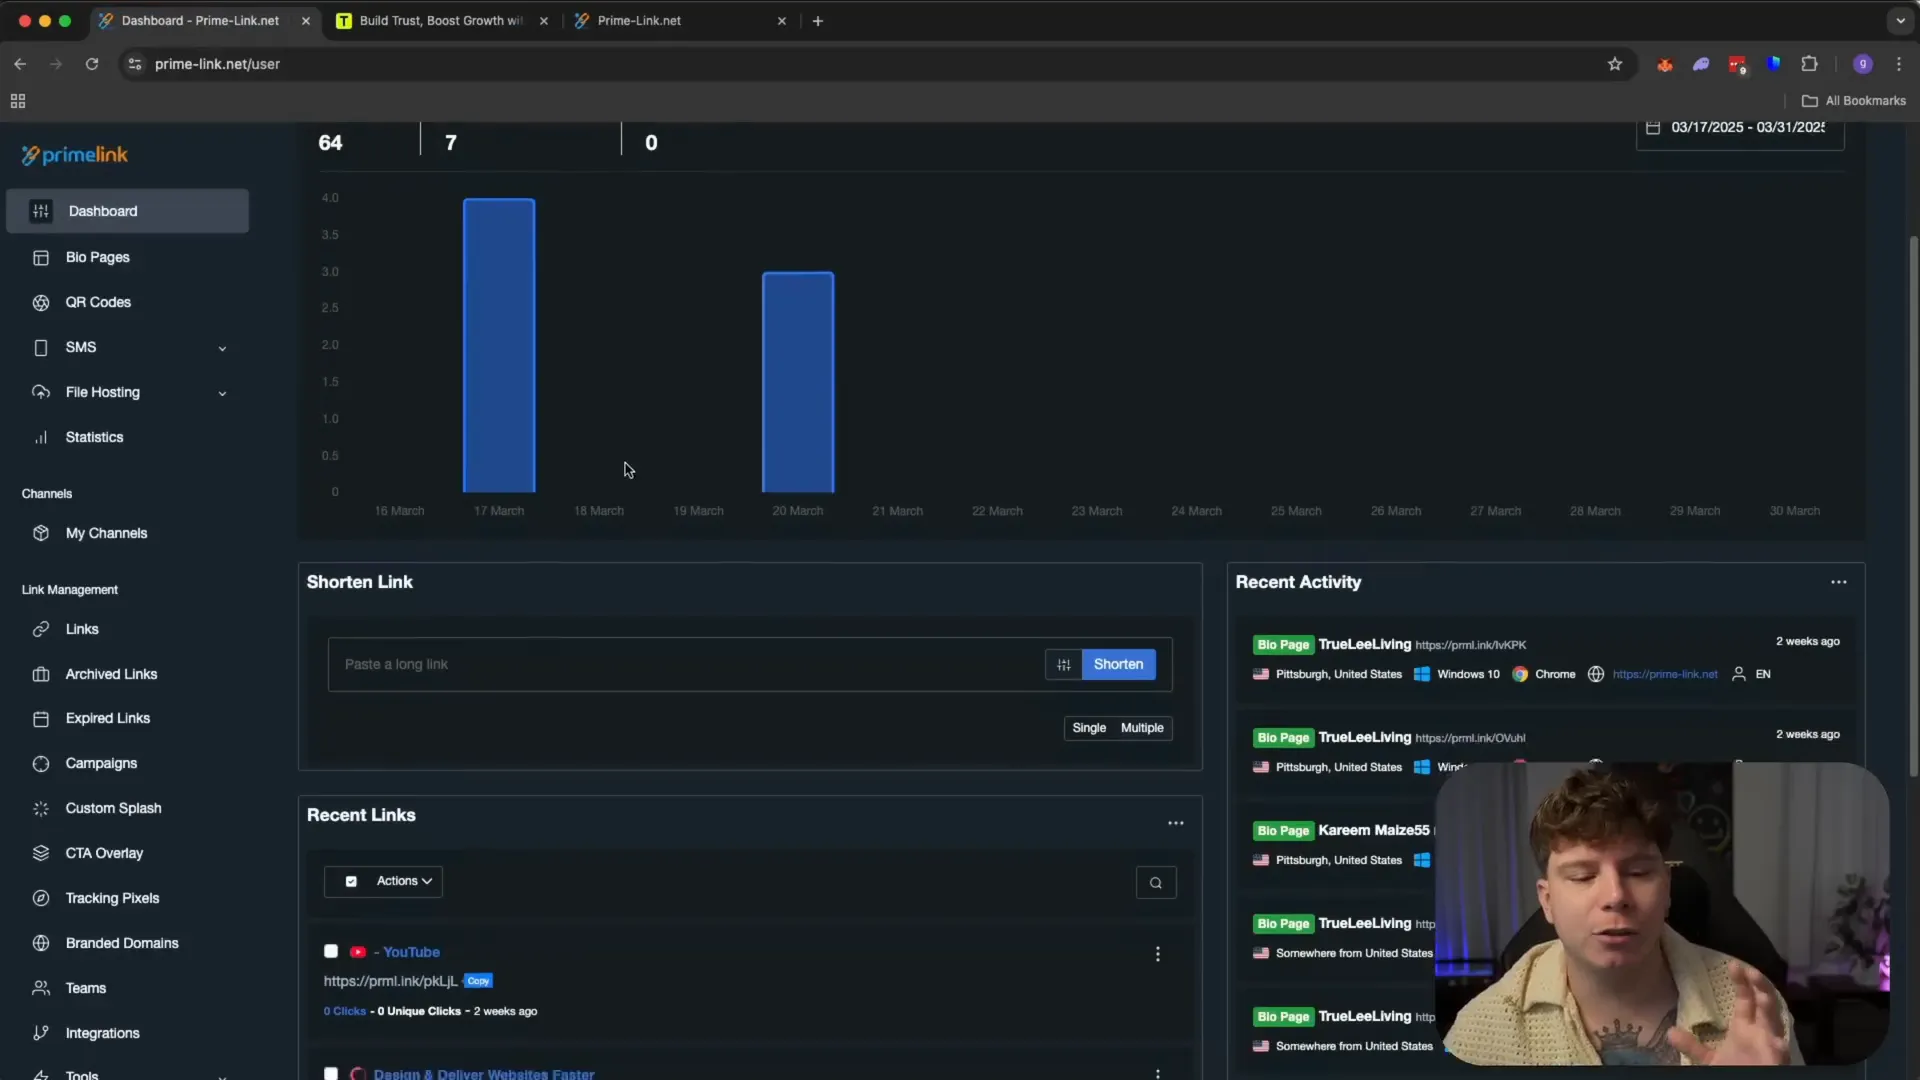Select the Multiple link mode
1920x1080 pixels.
1142,729
